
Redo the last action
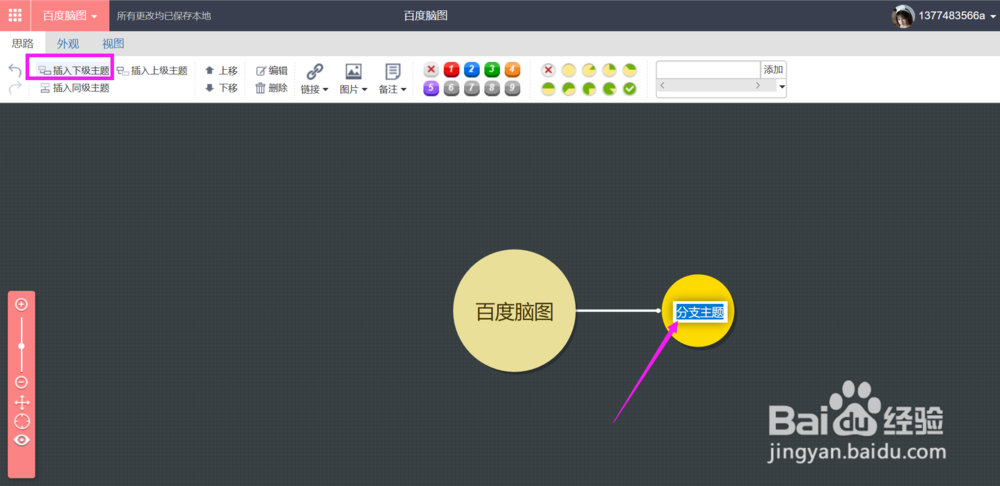pyautogui.click(x=15, y=88)
